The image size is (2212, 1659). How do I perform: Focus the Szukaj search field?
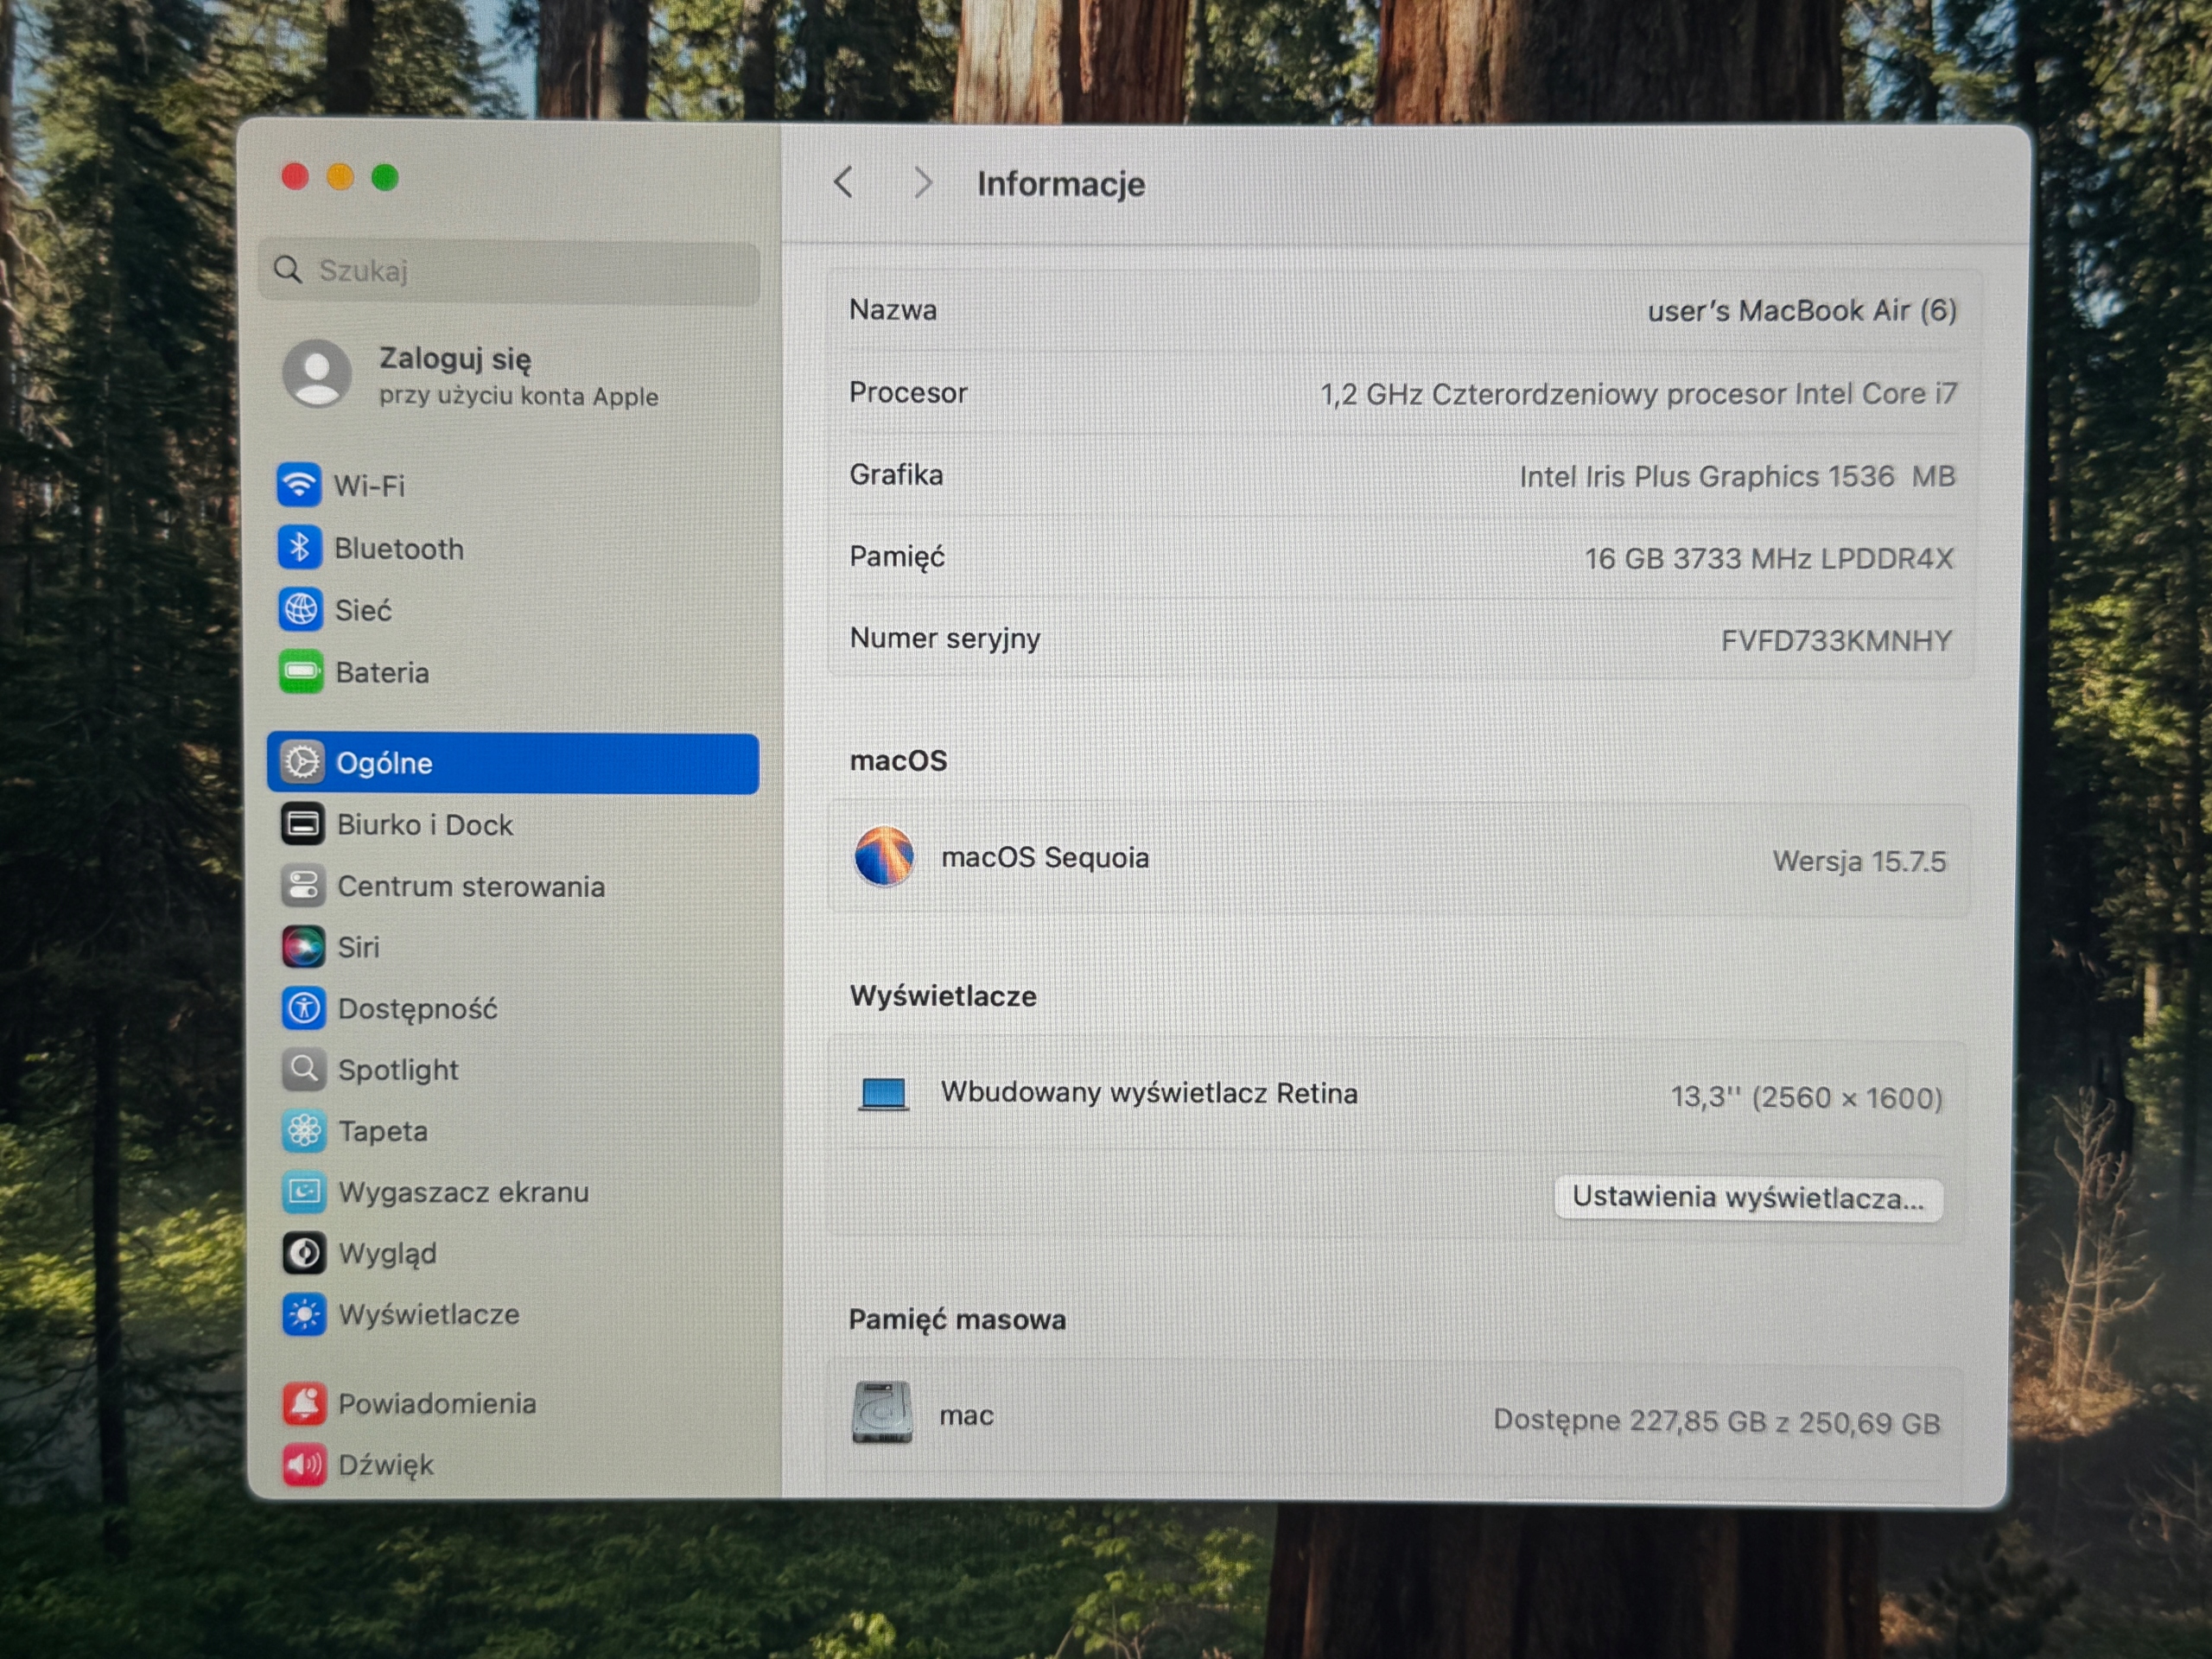tap(509, 271)
